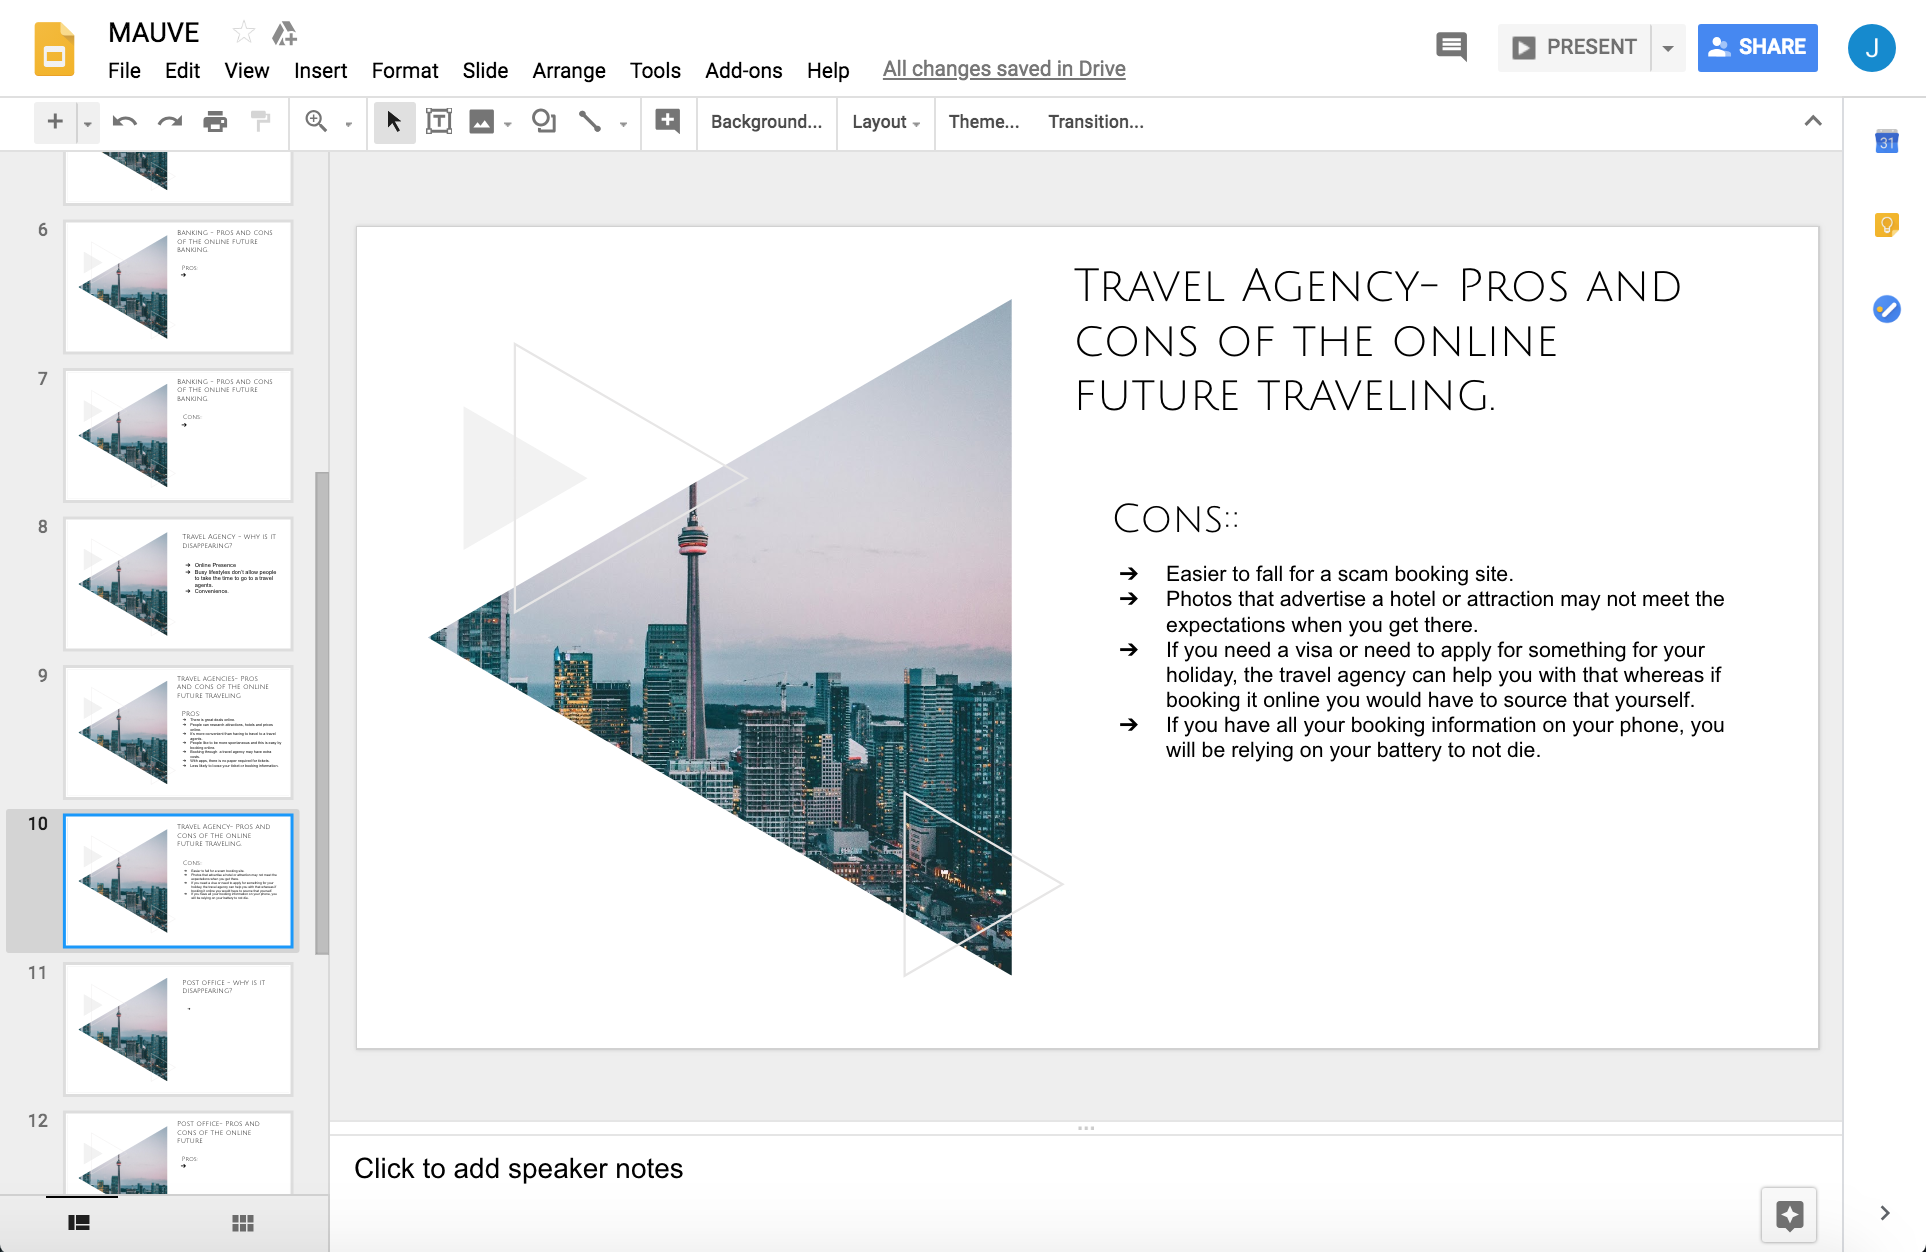Image resolution: width=1926 pixels, height=1252 pixels.
Task: Select the text box tool
Action: point(438,122)
